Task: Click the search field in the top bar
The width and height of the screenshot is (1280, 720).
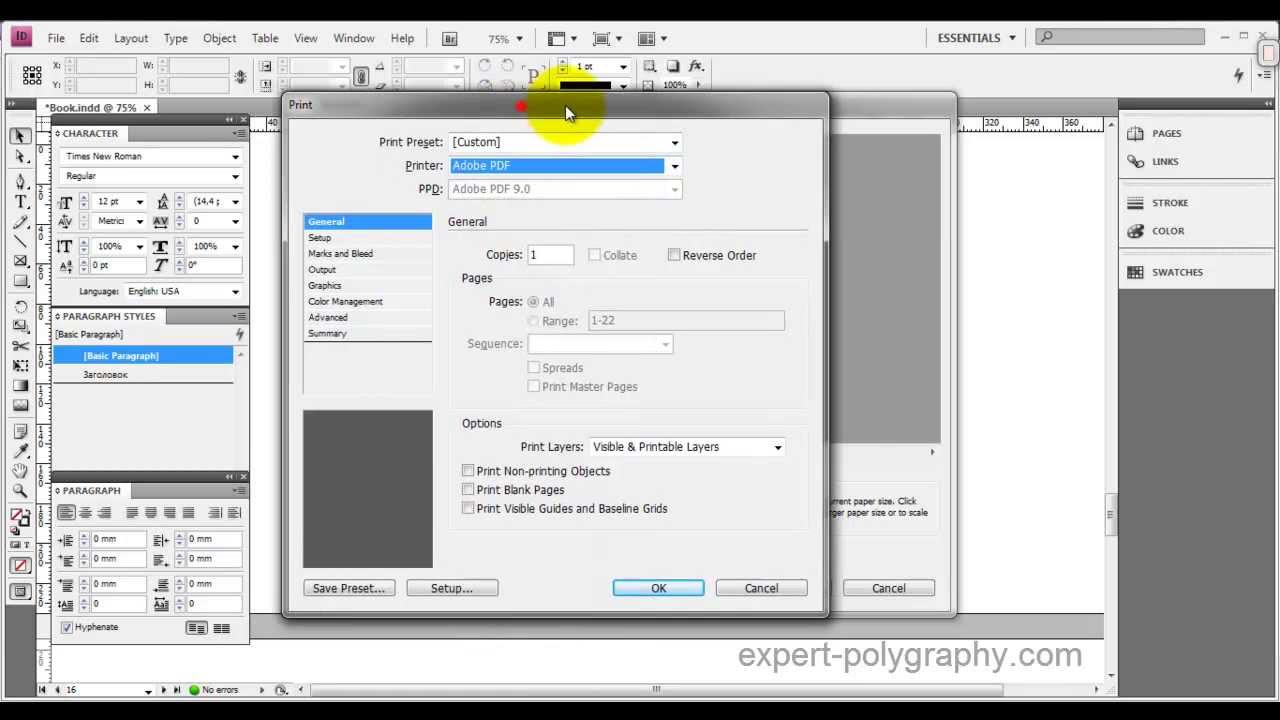Action: click(x=1119, y=37)
